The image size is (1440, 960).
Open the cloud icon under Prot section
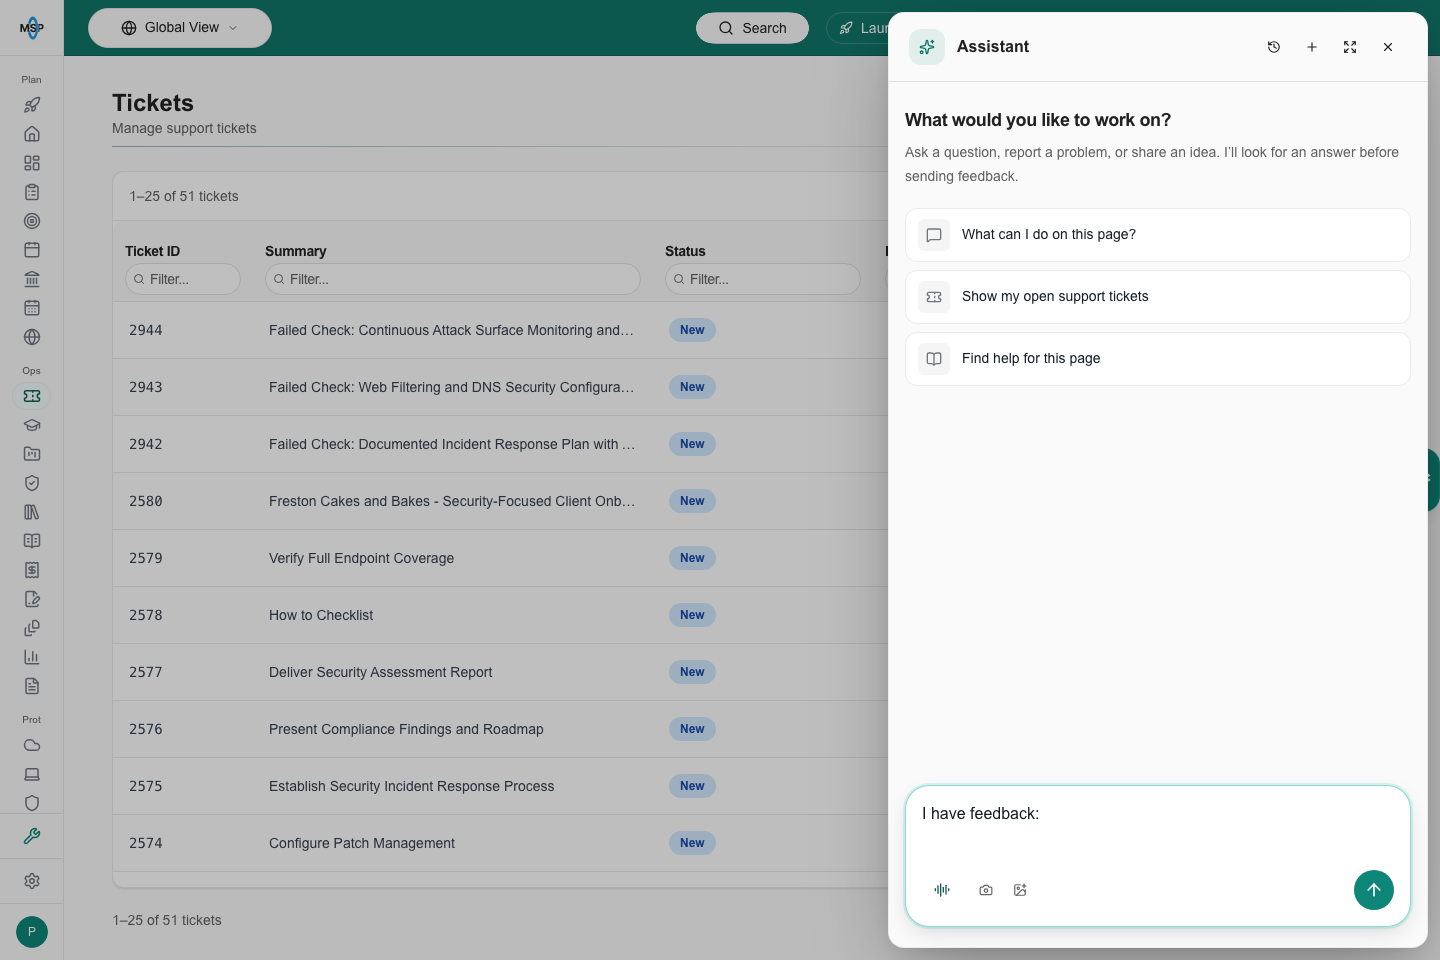pyautogui.click(x=32, y=745)
